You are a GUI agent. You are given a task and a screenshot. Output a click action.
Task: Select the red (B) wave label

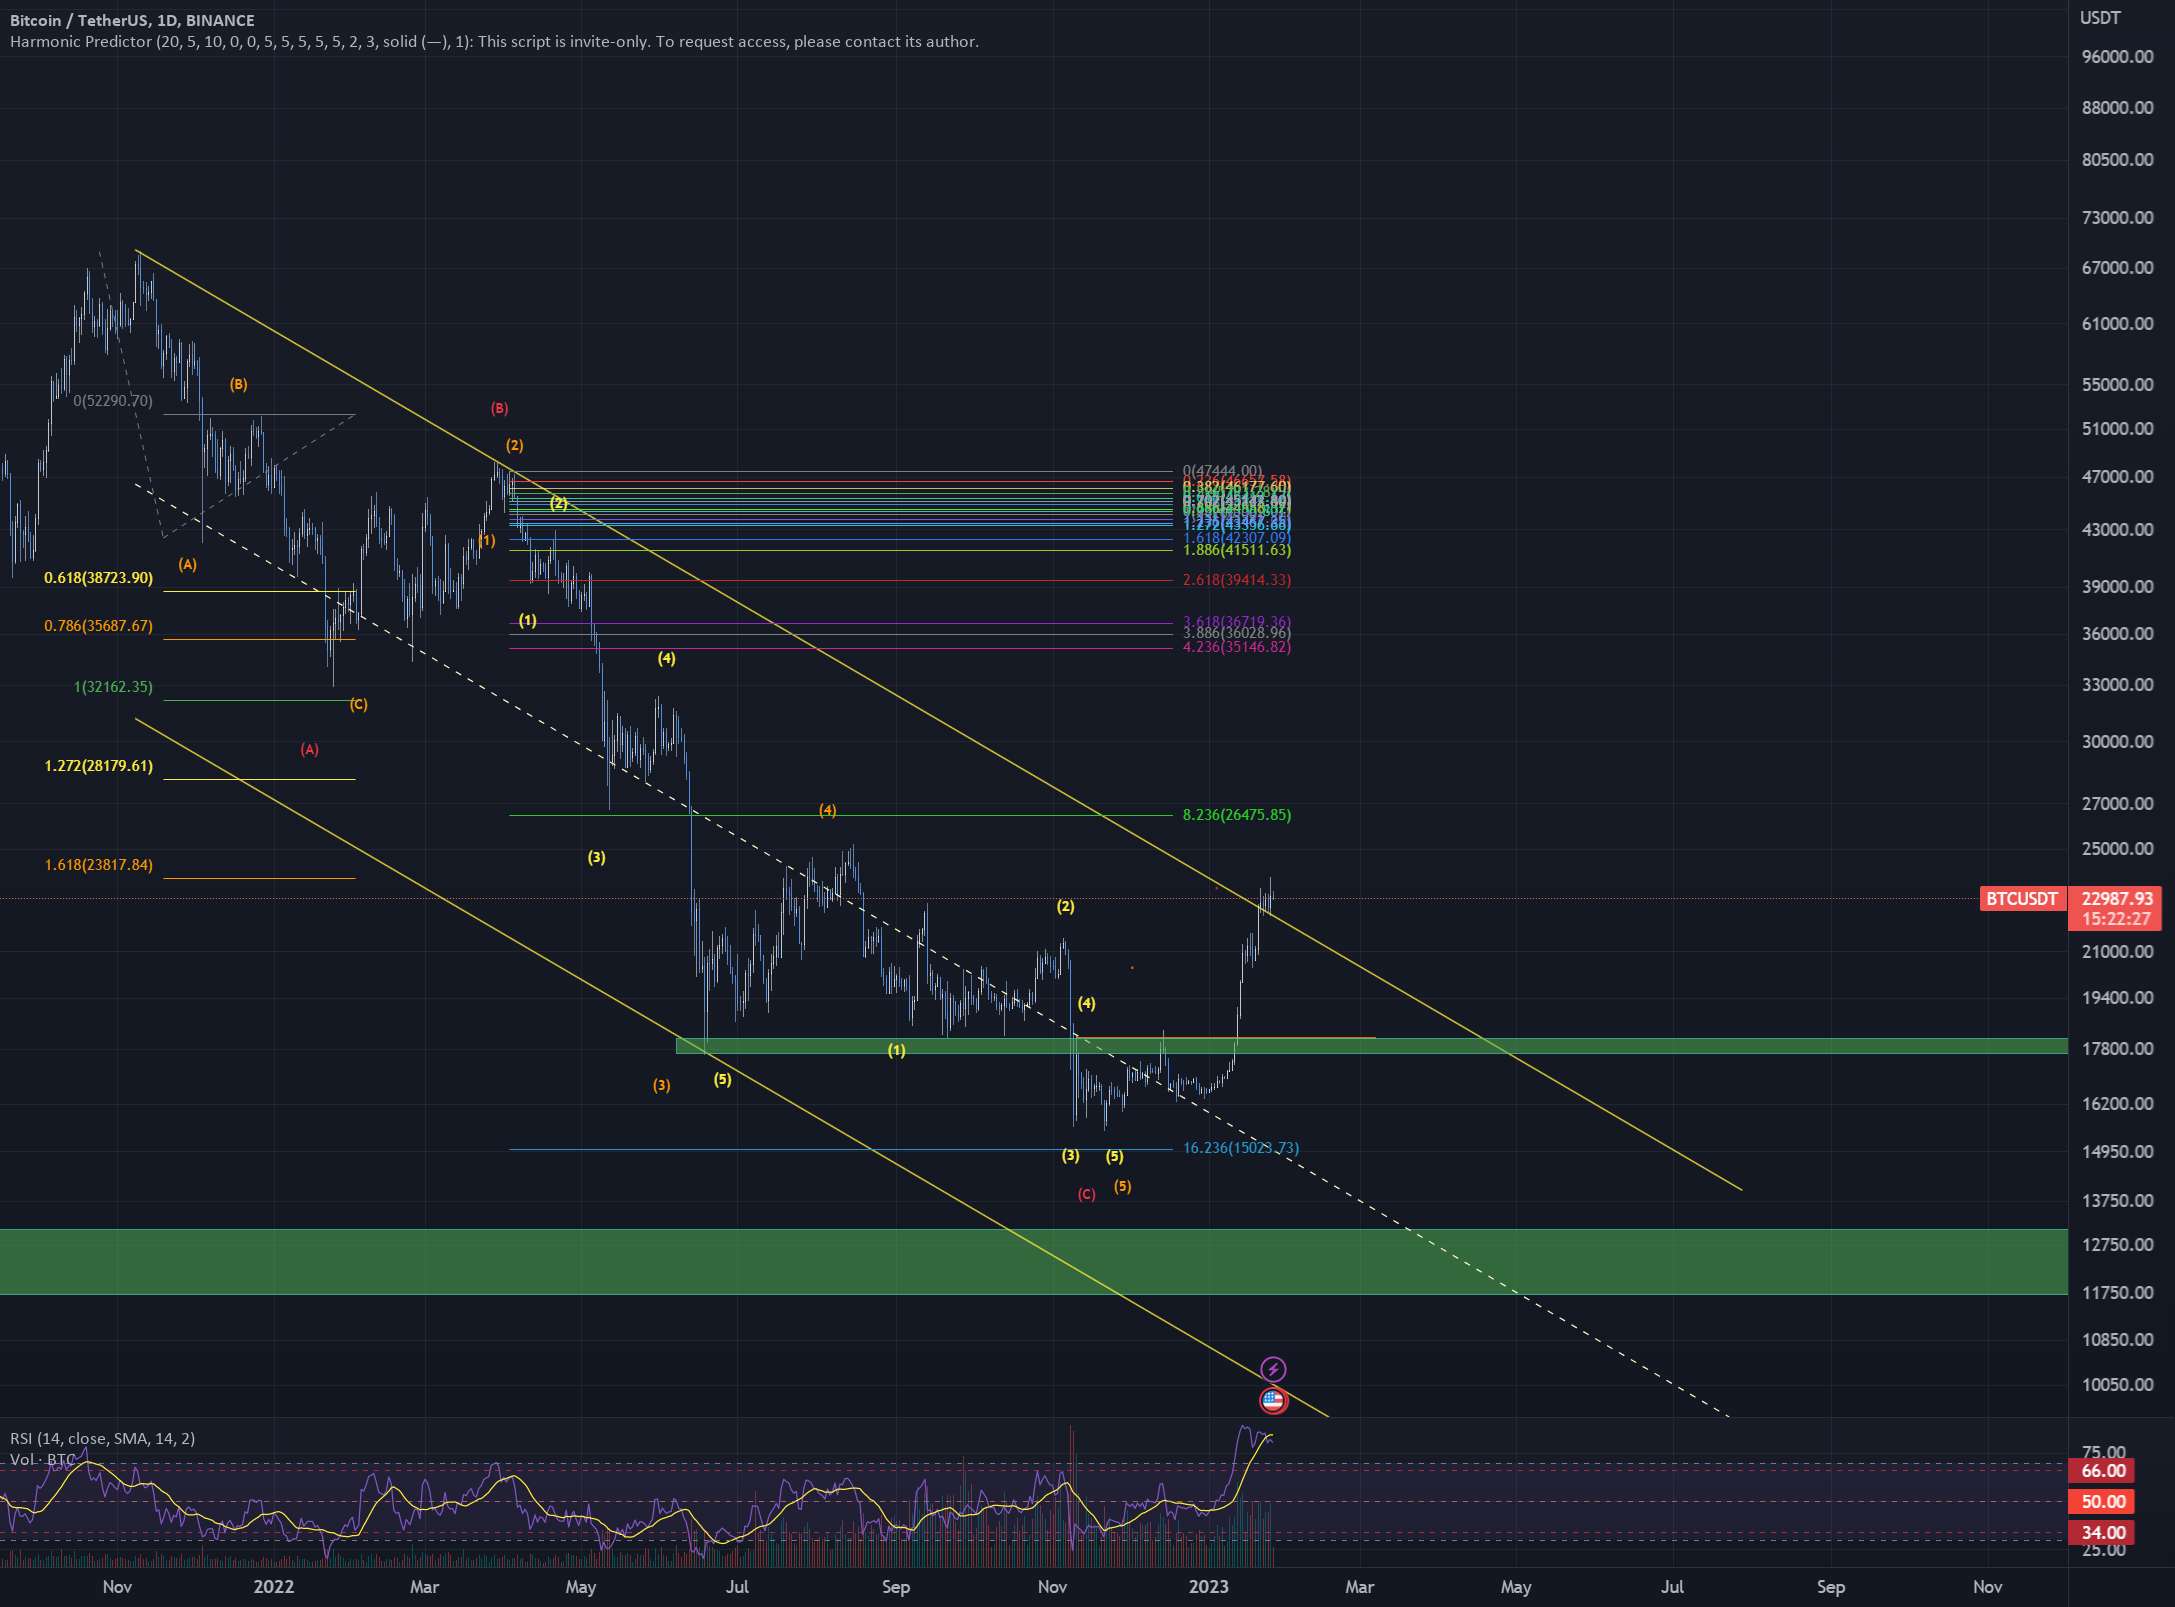[x=499, y=408]
